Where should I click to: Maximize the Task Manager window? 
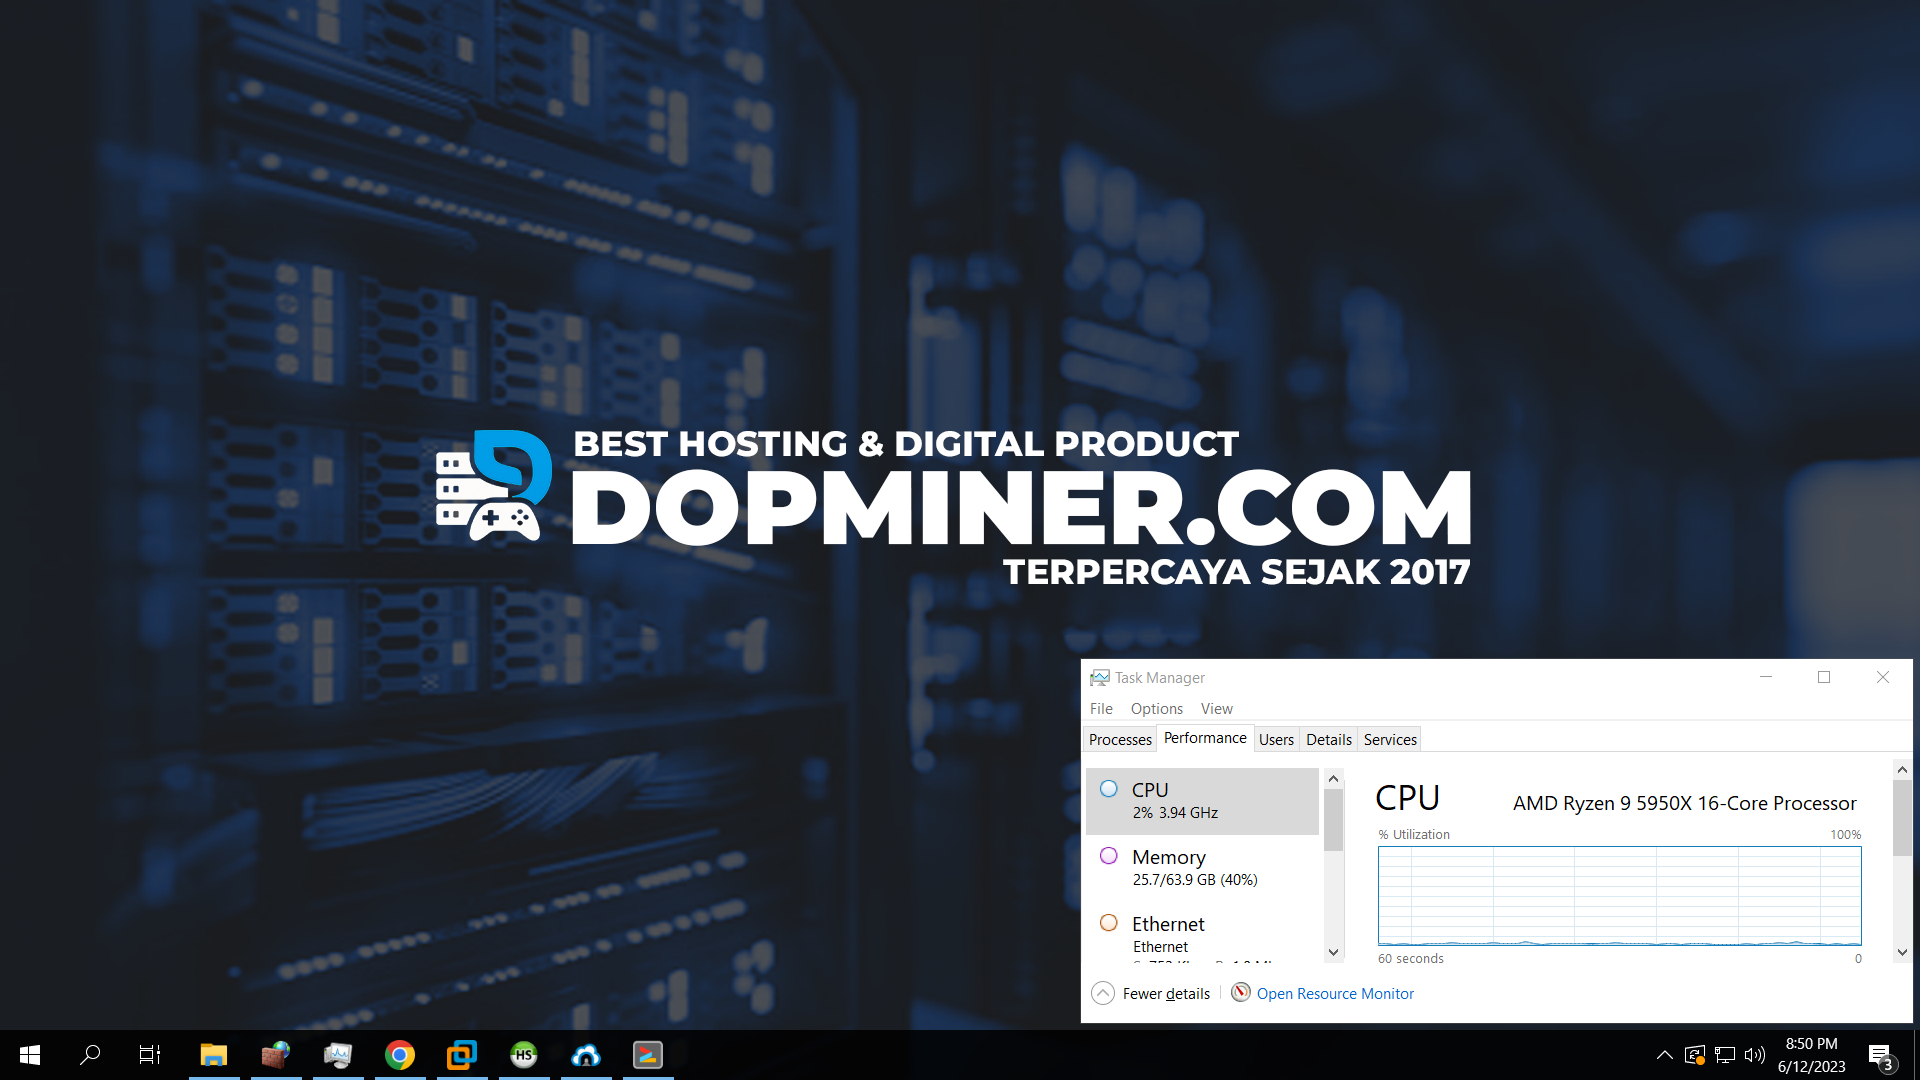click(x=1824, y=677)
